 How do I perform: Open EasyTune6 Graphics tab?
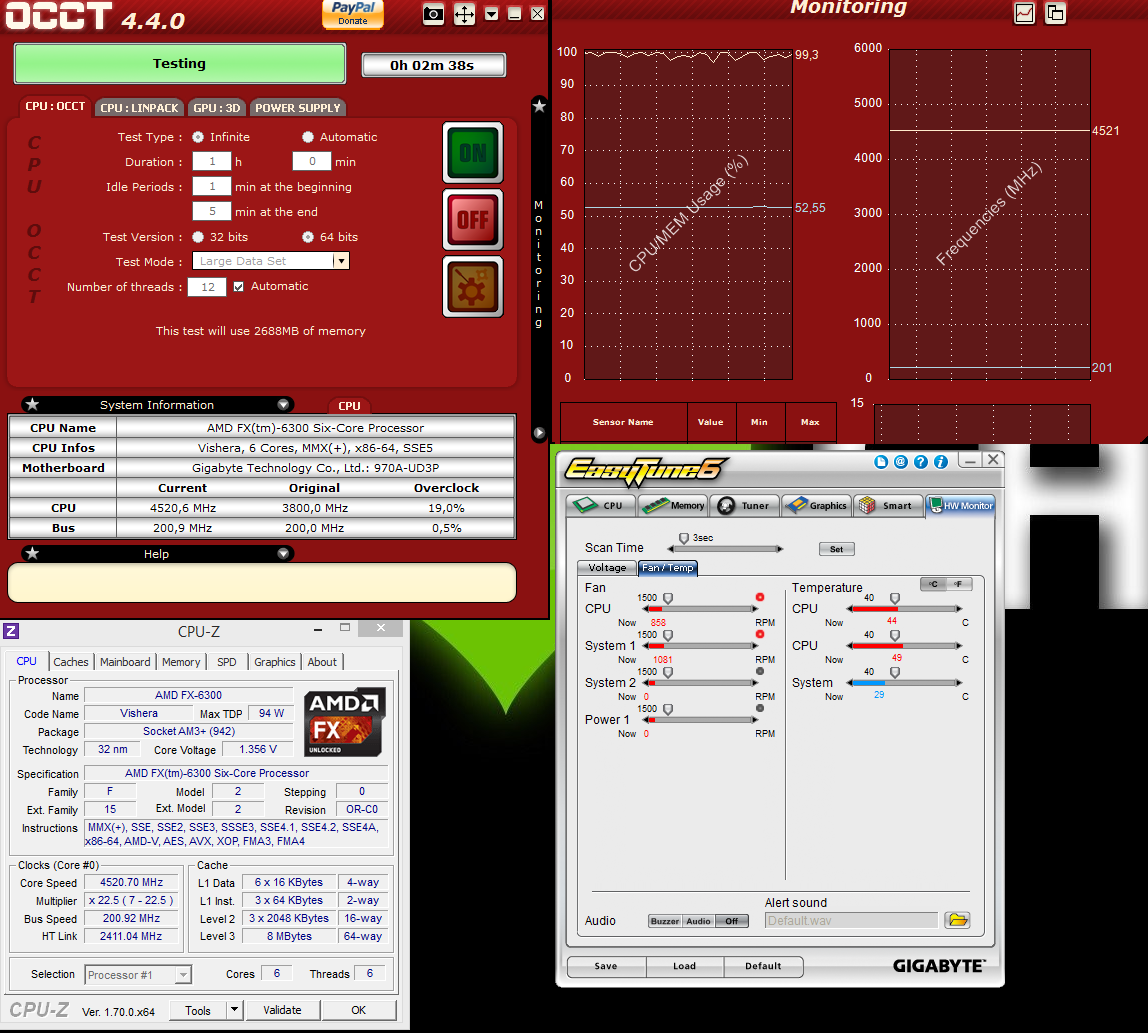pyautogui.click(x=816, y=505)
